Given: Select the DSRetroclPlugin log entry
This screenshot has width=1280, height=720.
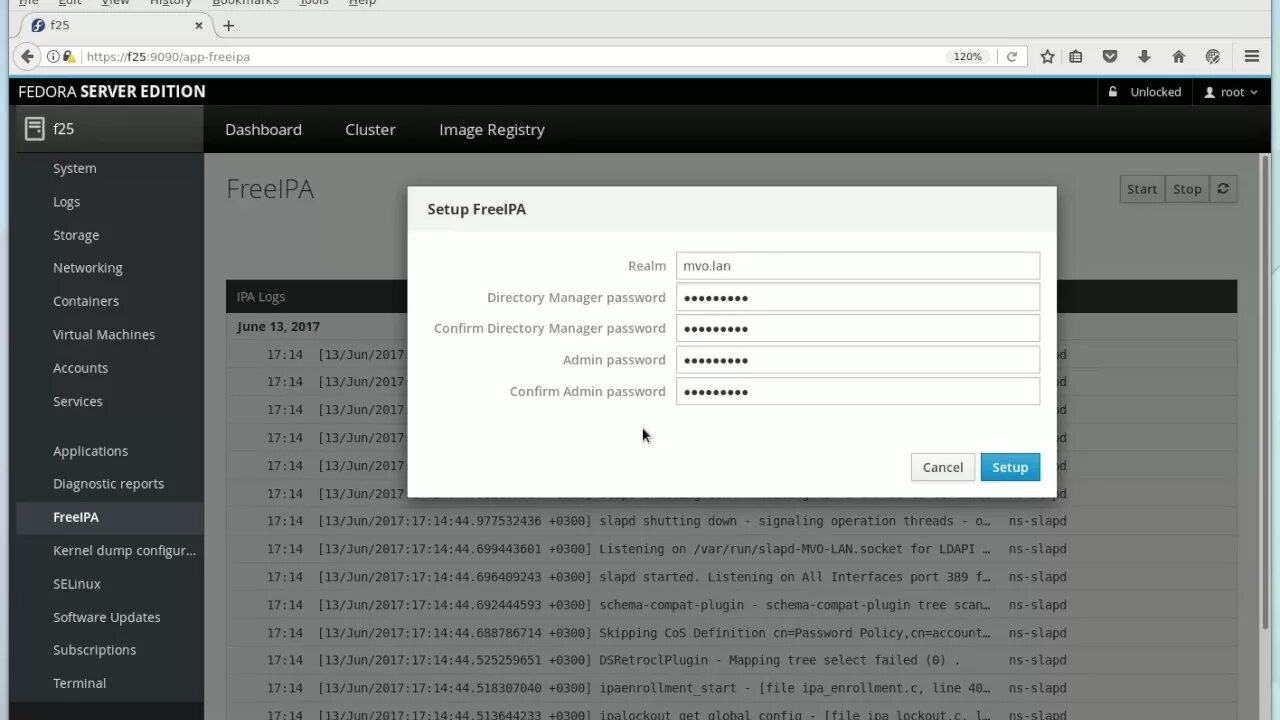Looking at the screenshot, I should pyautogui.click(x=731, y=660).
